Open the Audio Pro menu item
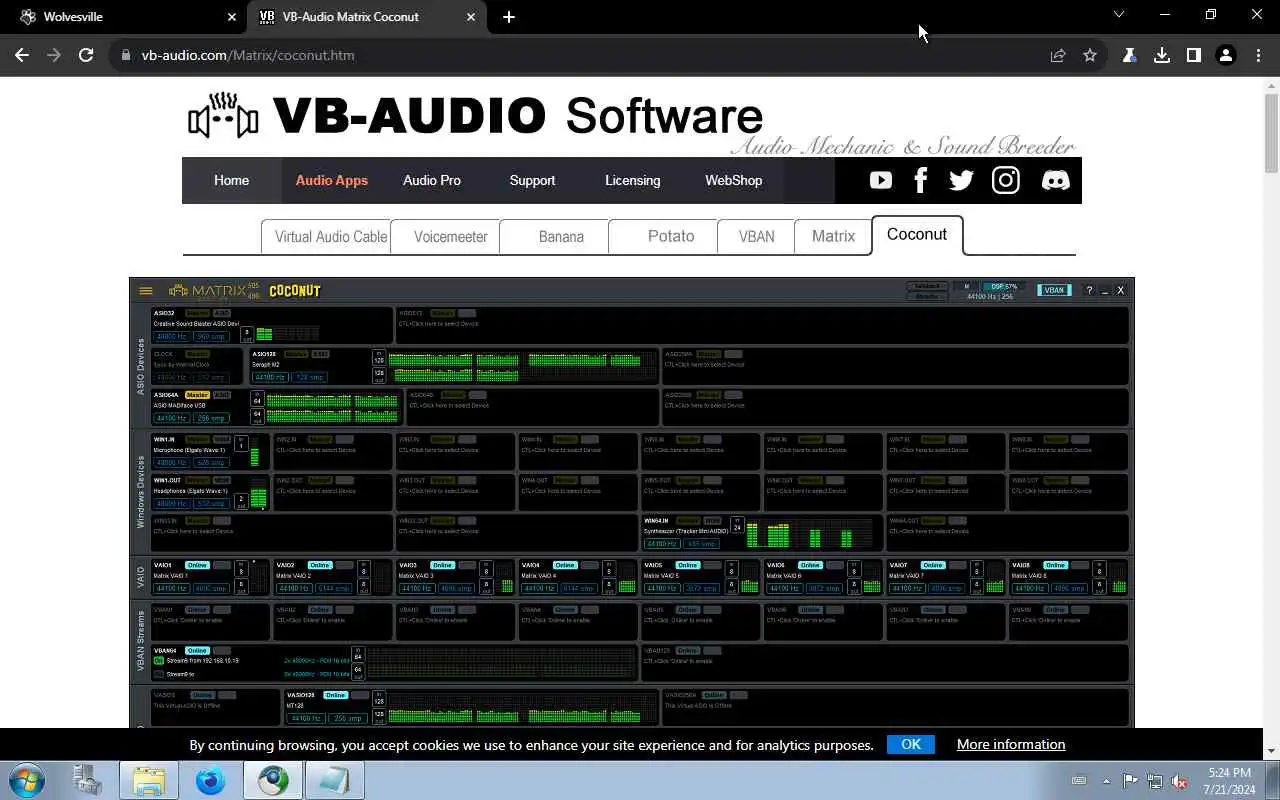The width and height of the screenshot is (1280, 800). 432,180
